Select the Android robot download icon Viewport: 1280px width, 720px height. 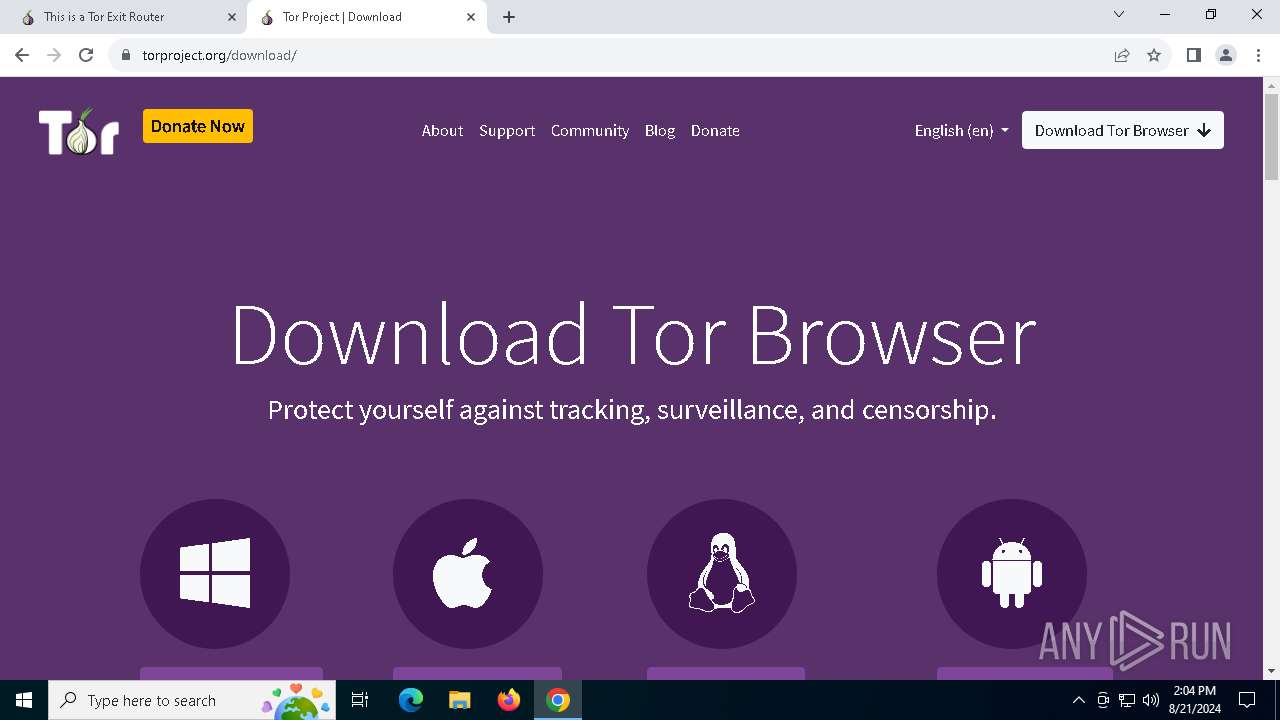point(1012,574)
